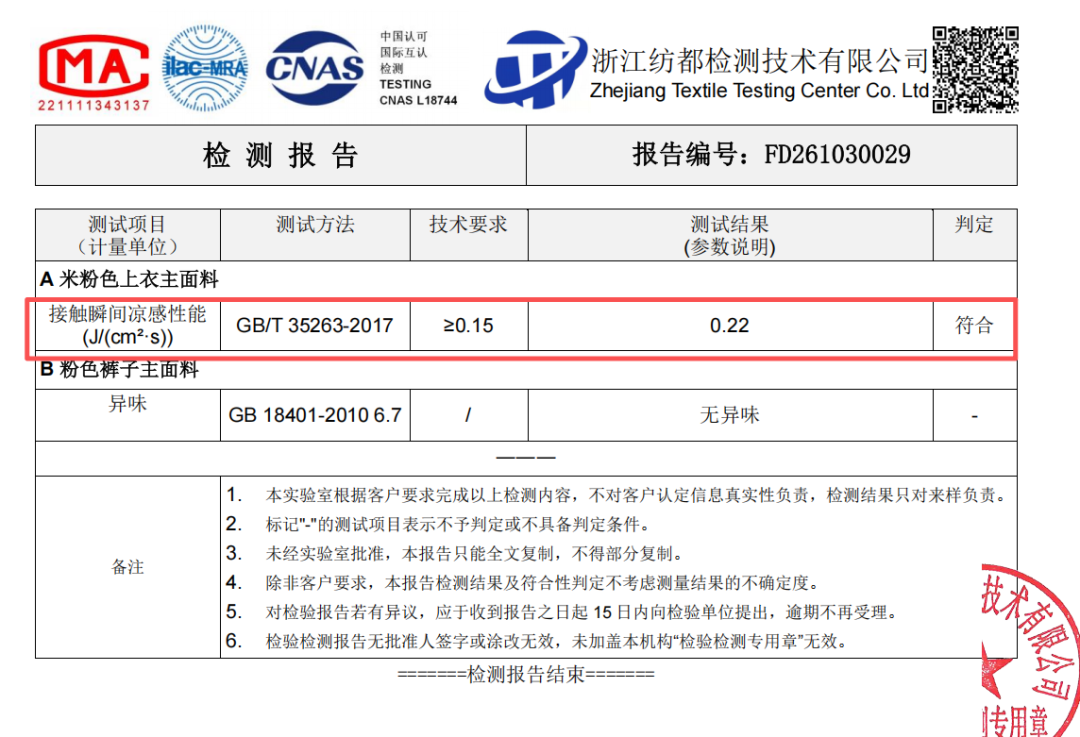This screenshot has width=1080, height=737.
Task: Click remark 6 starting with "检验检测报告无批准人"
Action: click(537, 641)
